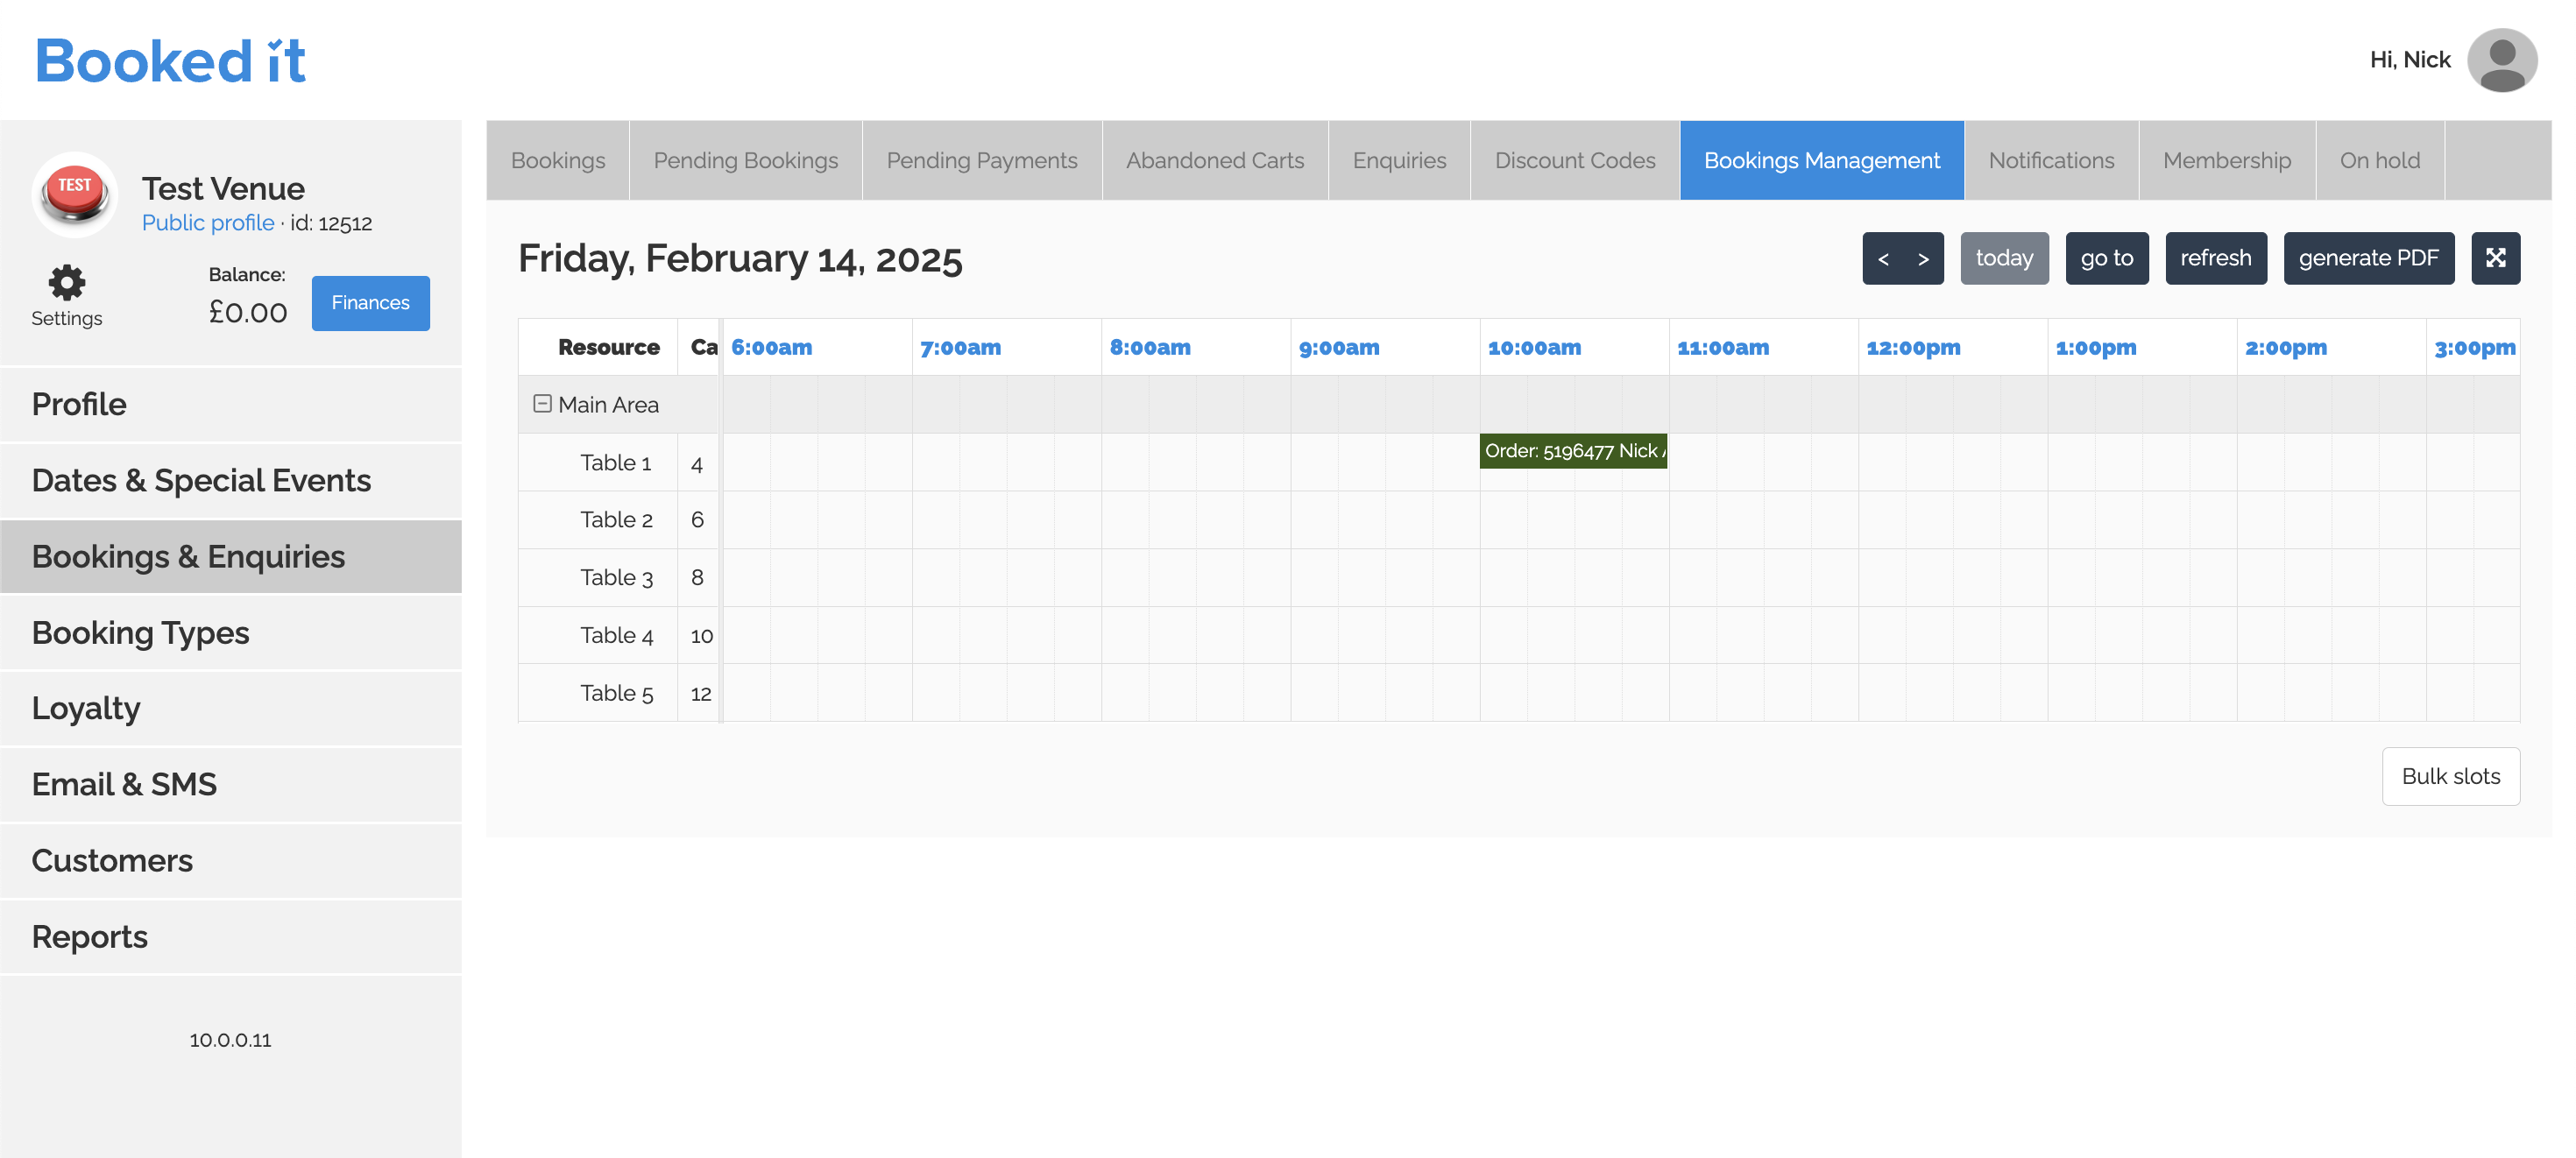
Task: Click the Settings gear icon
Action: pos(66,282)
